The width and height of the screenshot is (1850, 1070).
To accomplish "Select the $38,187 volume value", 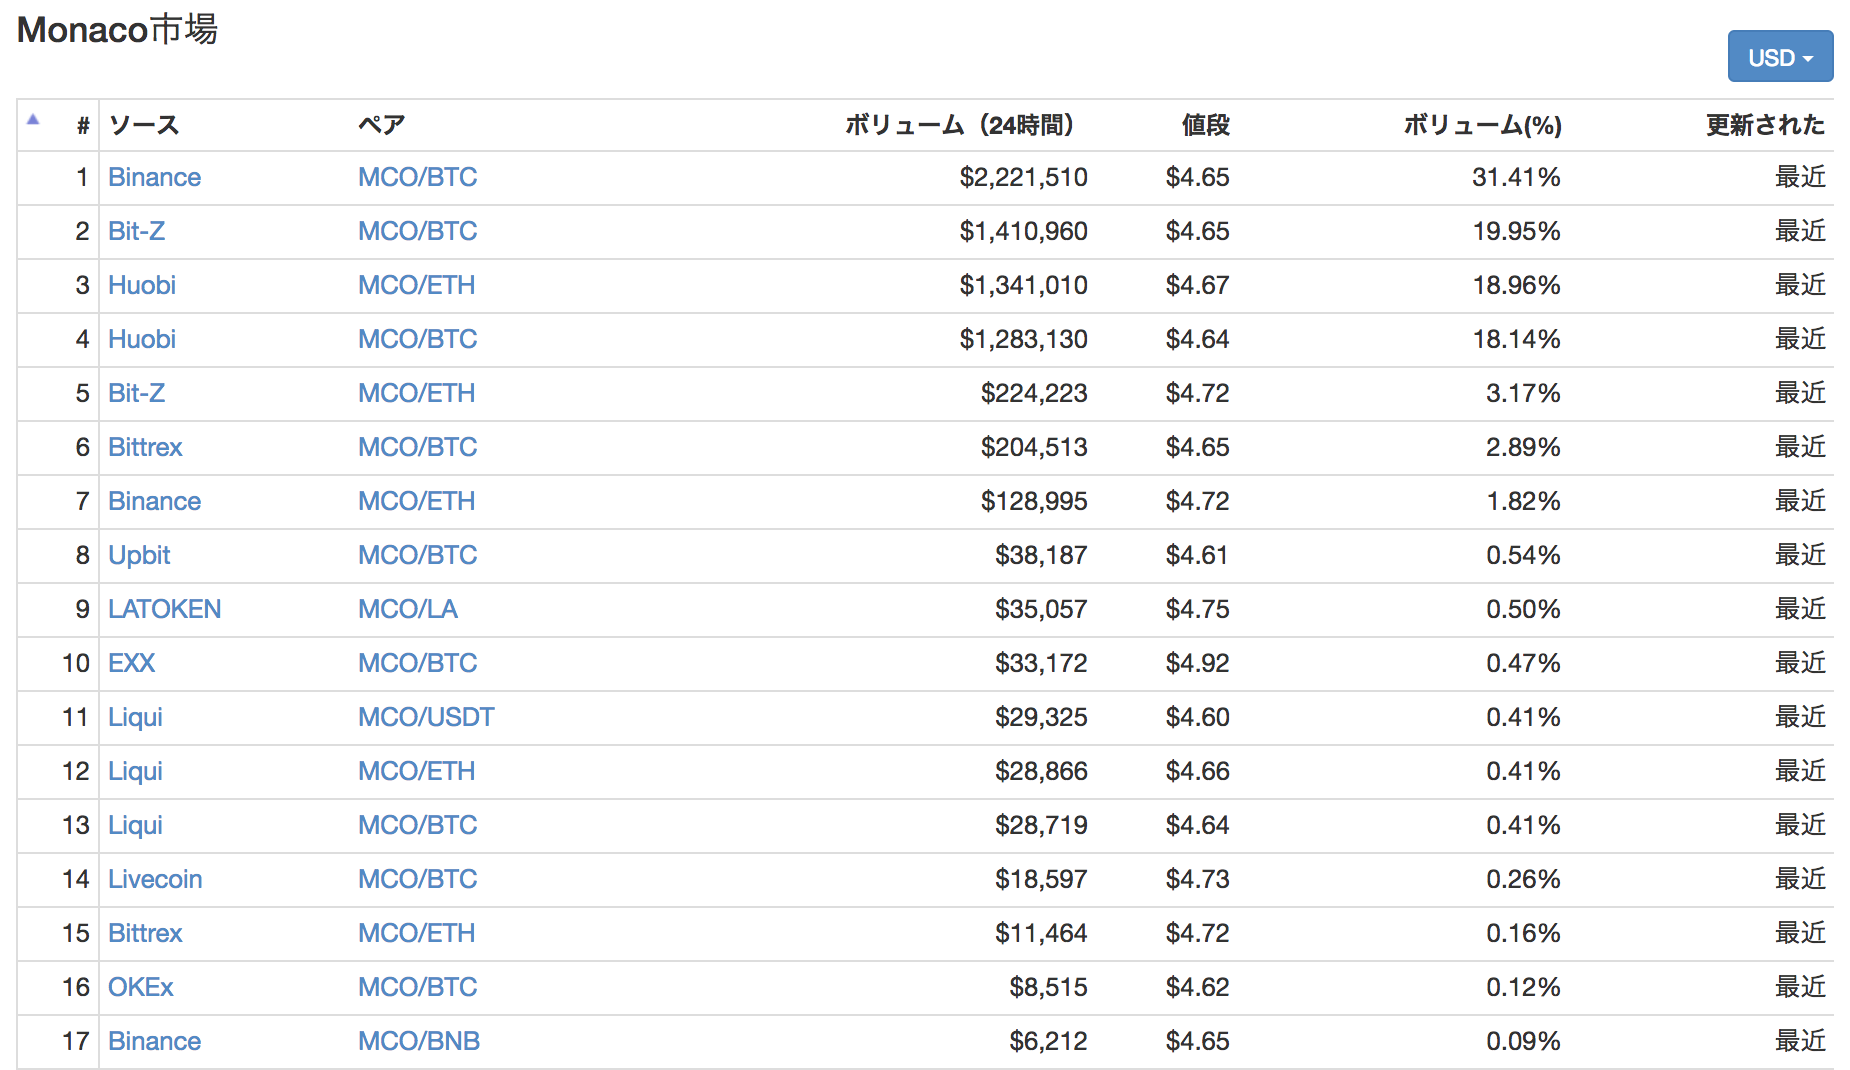I will click(x=1041, y=555).
